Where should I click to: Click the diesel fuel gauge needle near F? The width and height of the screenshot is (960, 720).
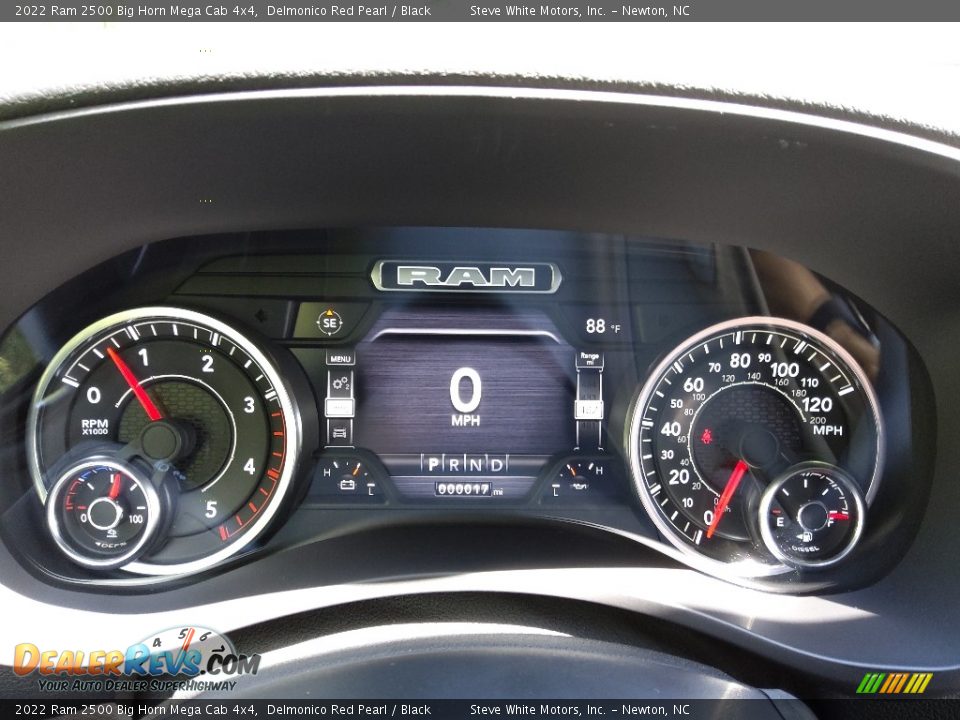click(x=839, y=516)
